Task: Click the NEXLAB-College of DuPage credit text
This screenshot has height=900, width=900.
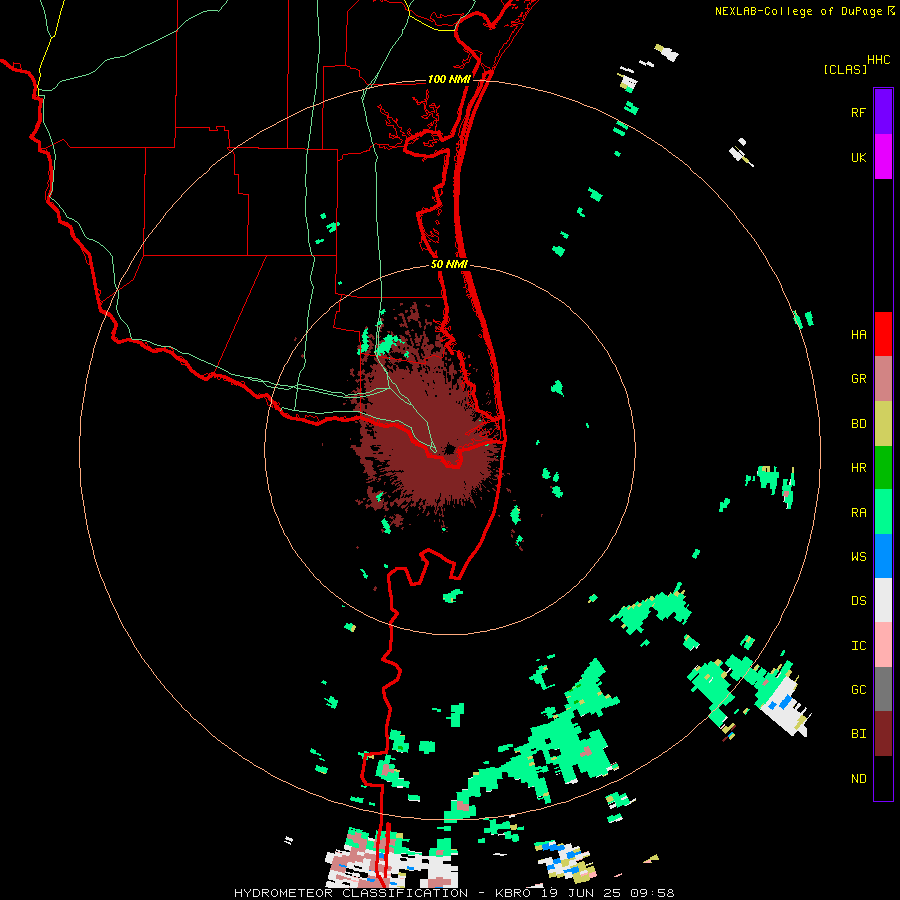Action: click(798, 11)
